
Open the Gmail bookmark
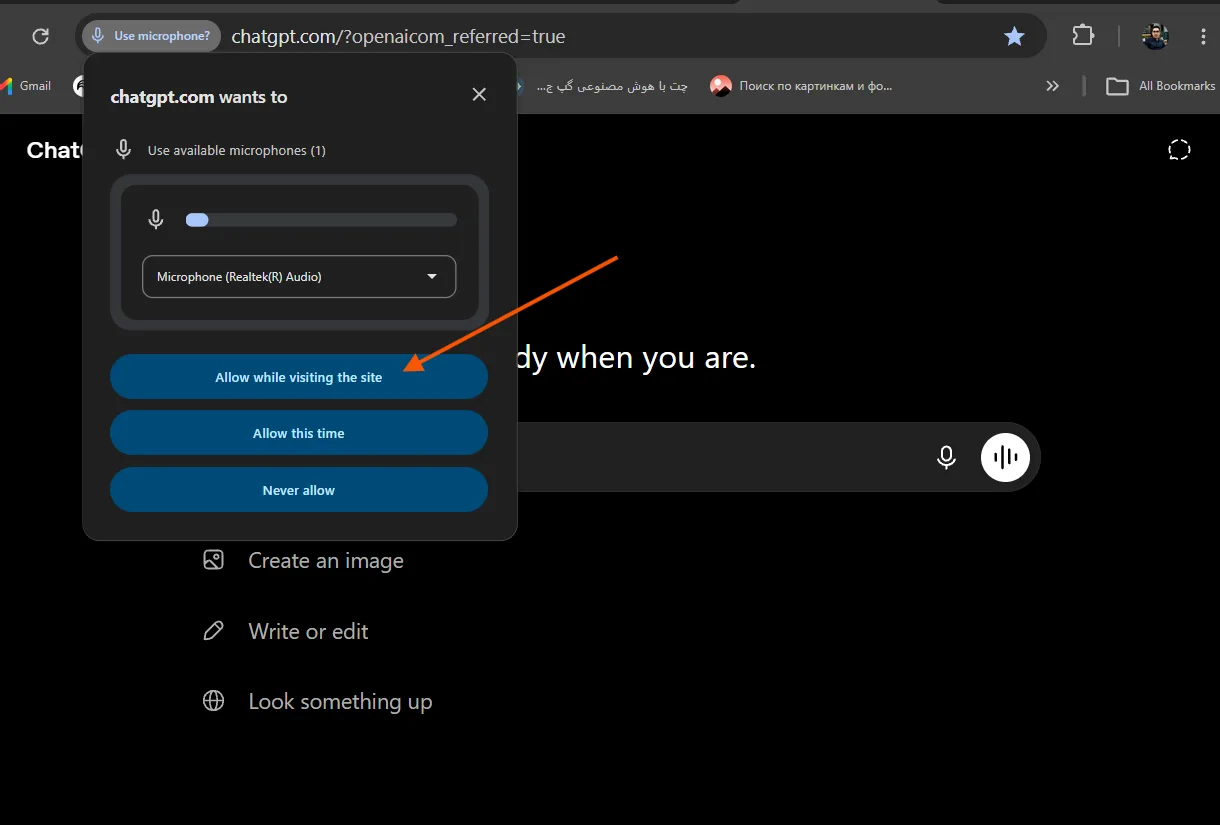(x=25, y=86)
